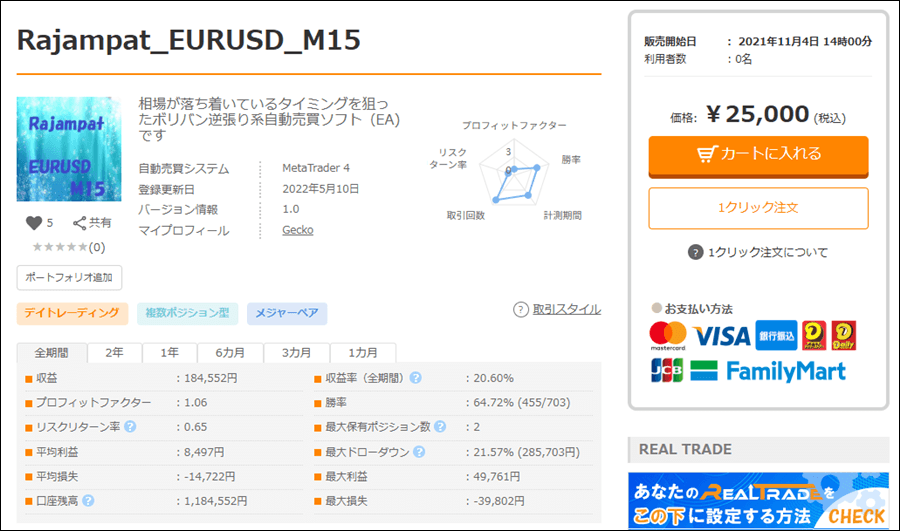Click the share icon
The height and width of the screenshot is (531, 900).
[81, 223]
